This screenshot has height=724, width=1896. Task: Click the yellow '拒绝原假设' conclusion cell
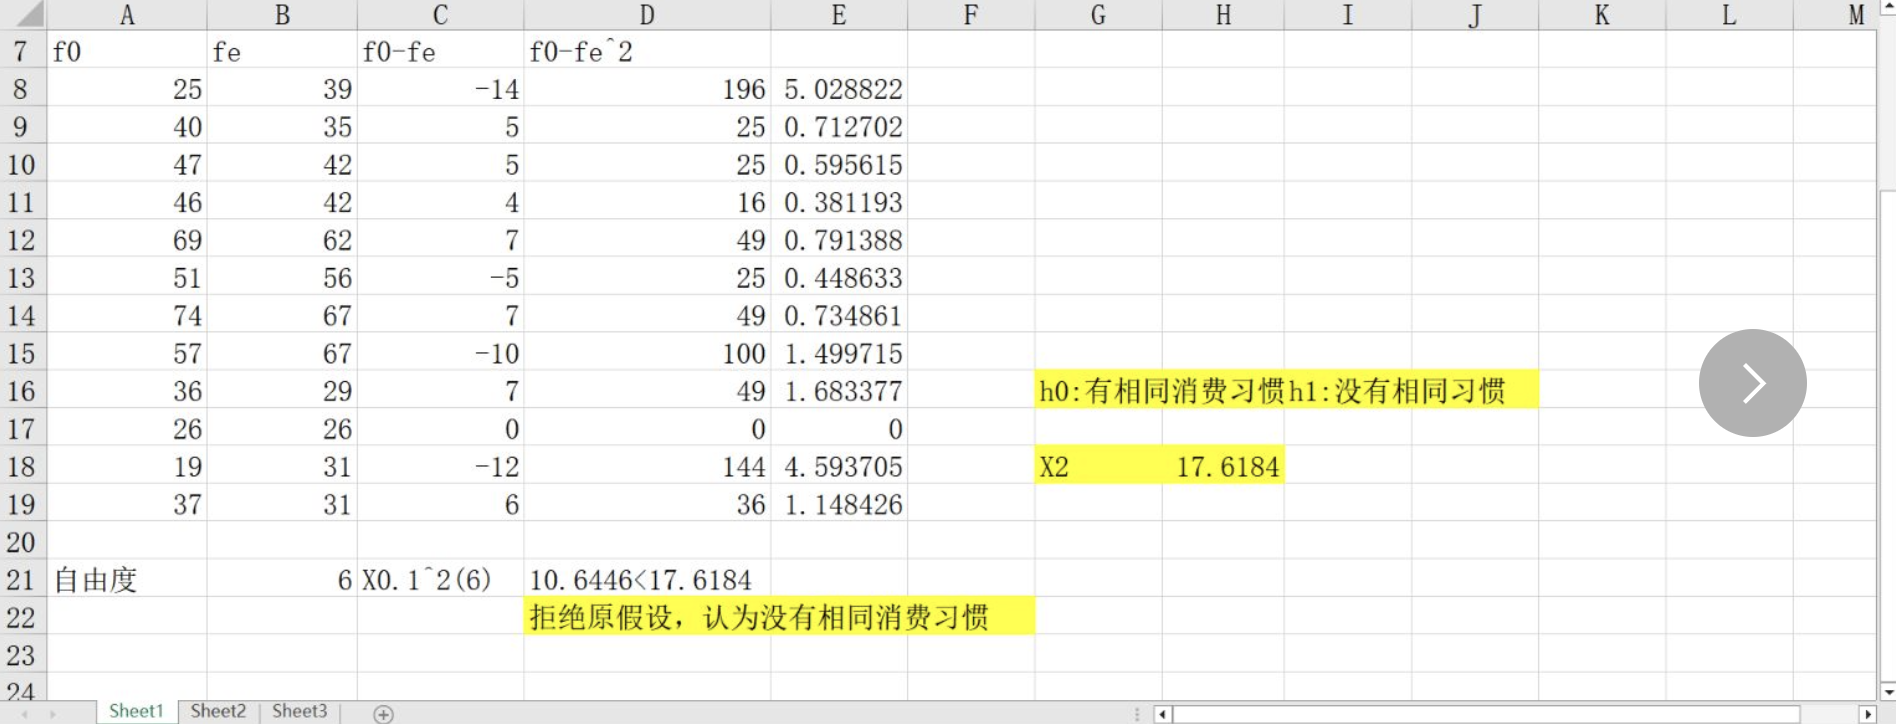(779, 617)
